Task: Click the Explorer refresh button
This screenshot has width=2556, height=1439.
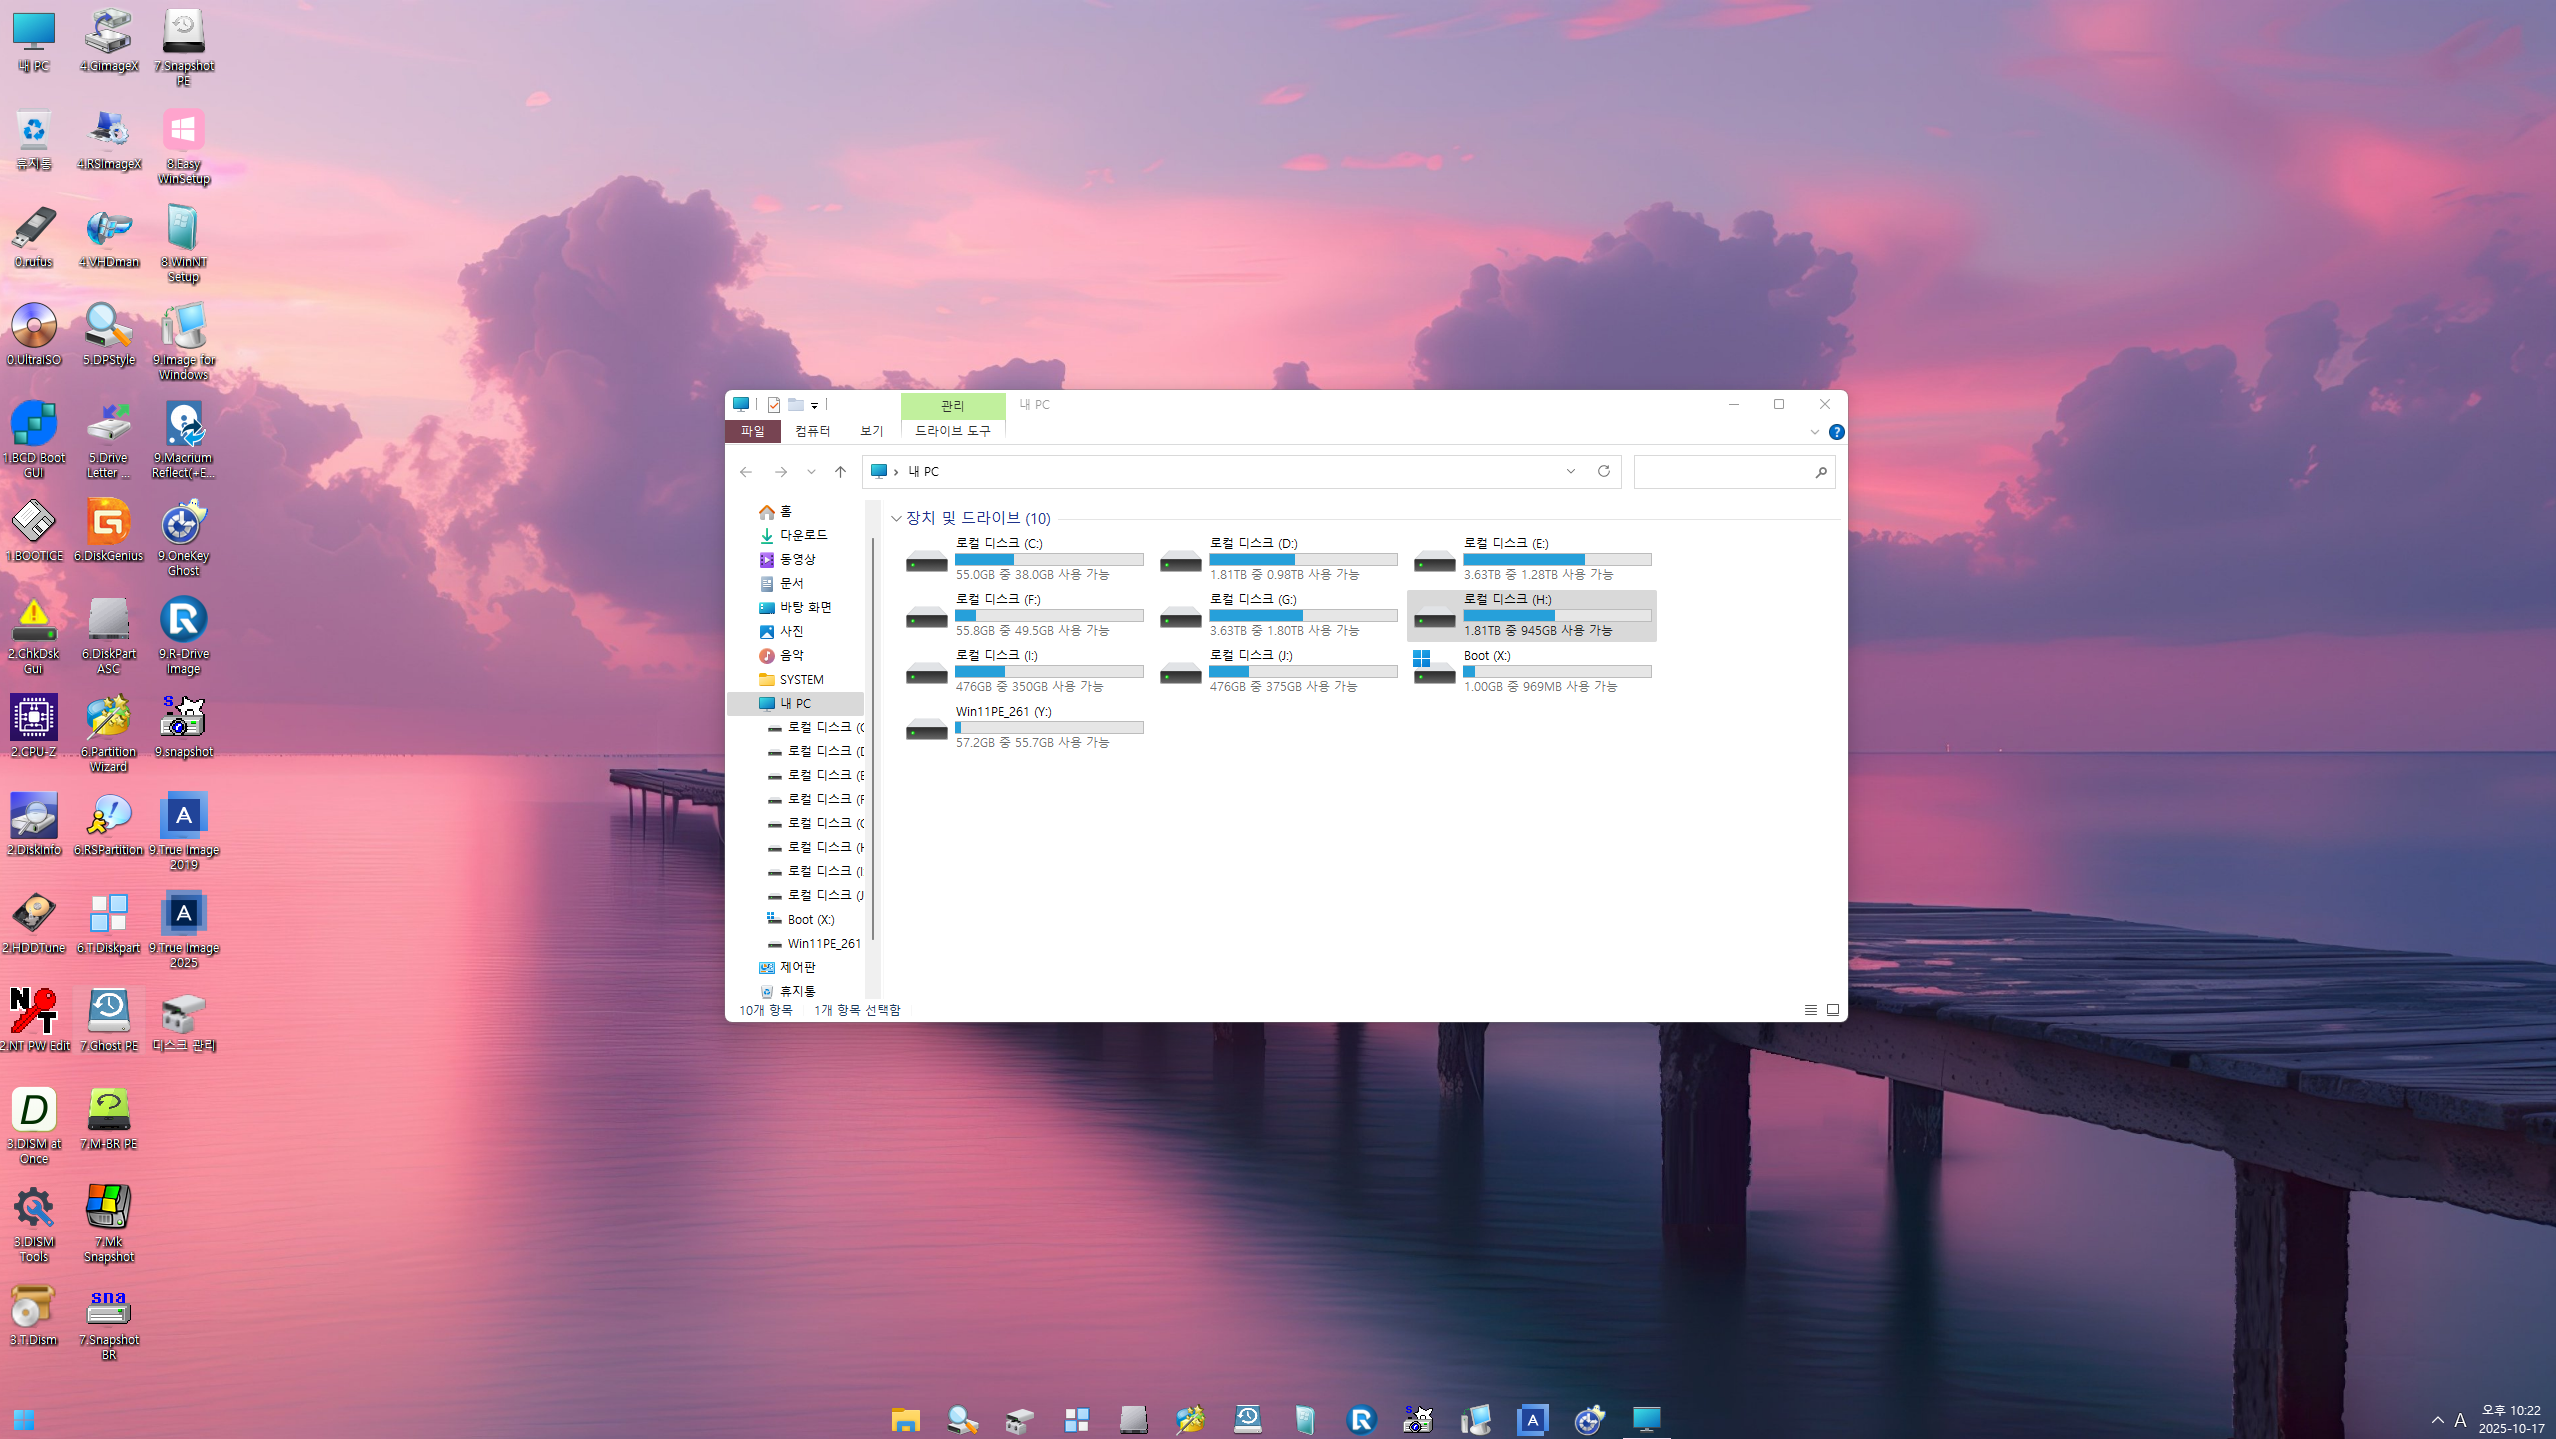Action: [x=1604, y=471]
